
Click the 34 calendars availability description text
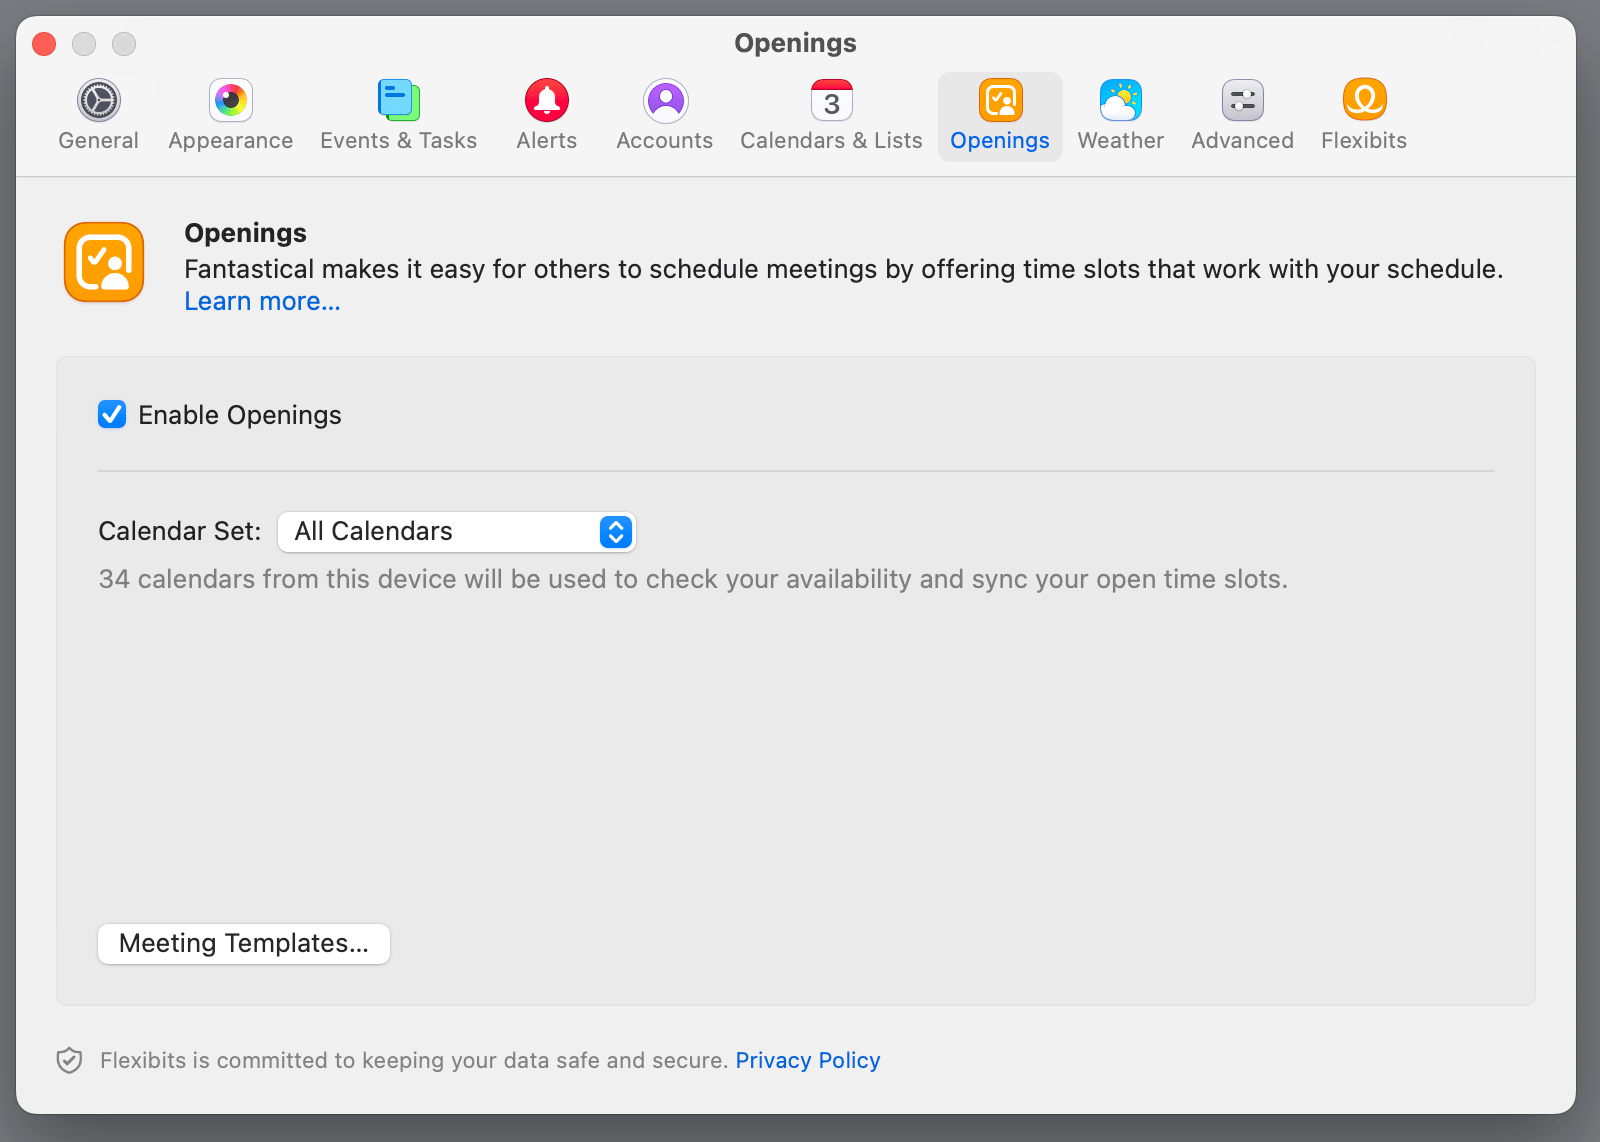tap(693, 579)
